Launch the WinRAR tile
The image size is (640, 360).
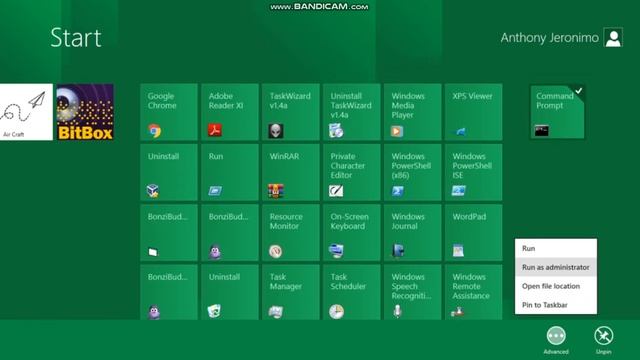coord(291,172)
